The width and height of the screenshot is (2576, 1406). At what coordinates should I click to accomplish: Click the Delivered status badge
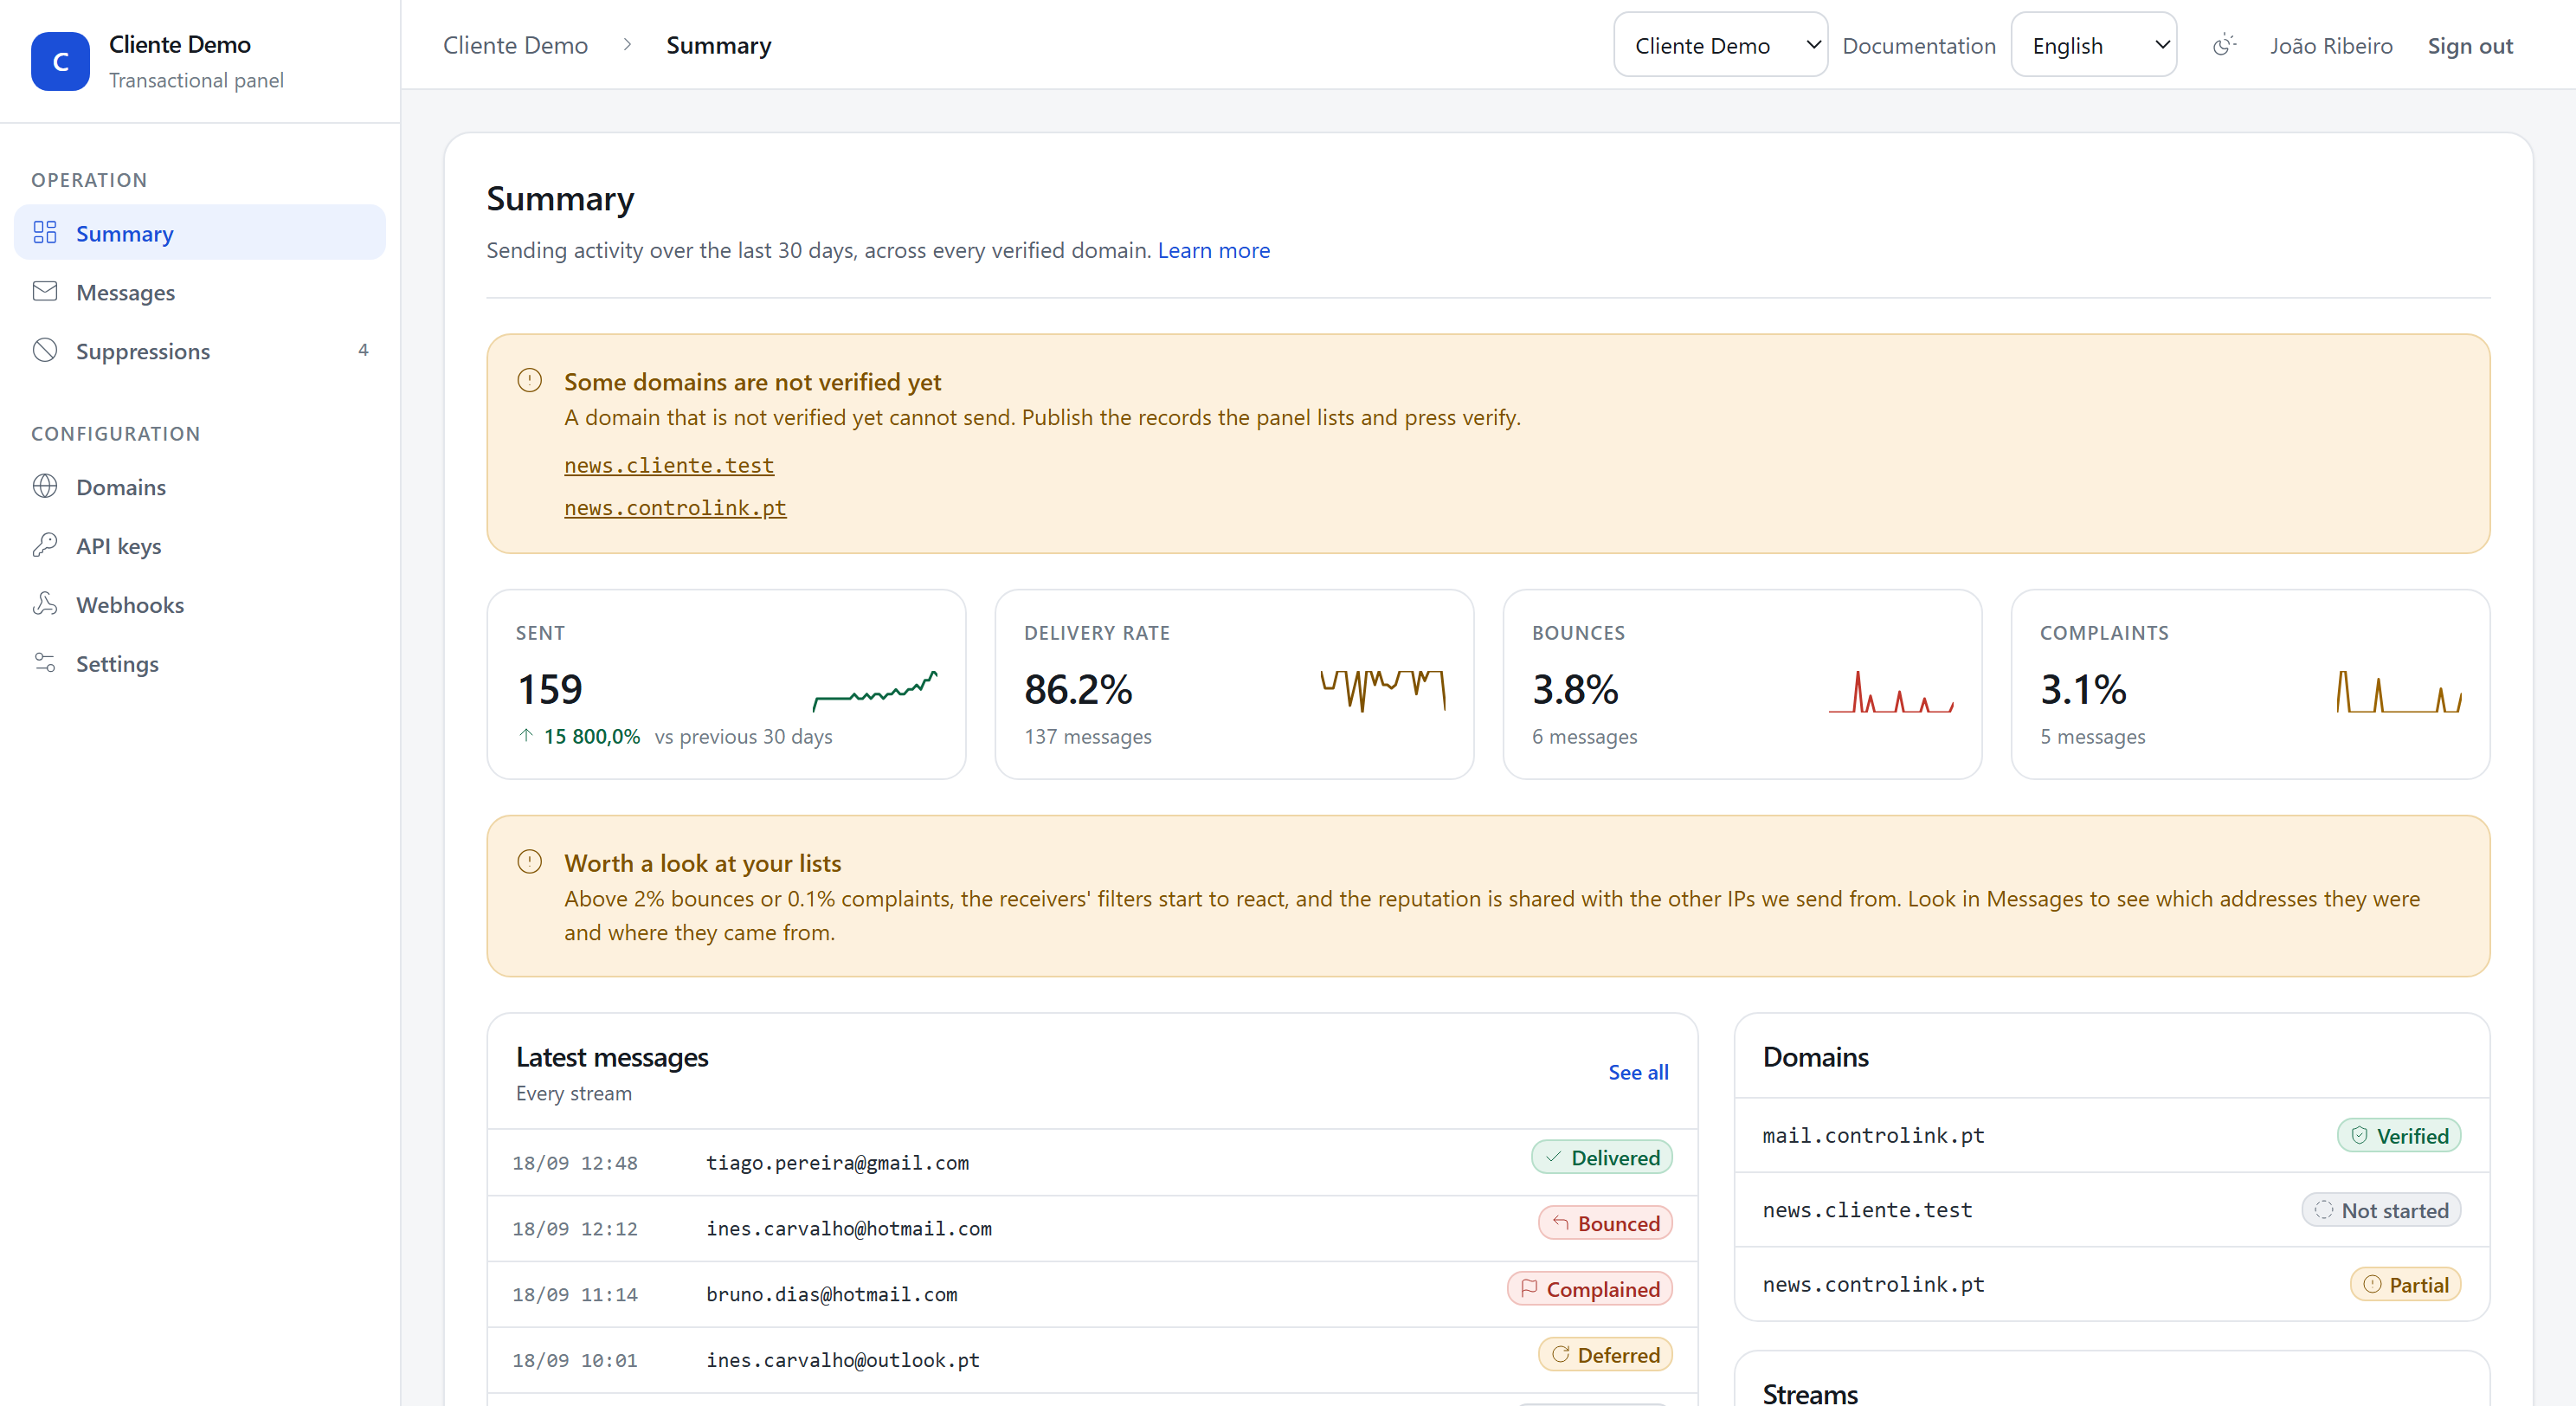(1602, 1157)
